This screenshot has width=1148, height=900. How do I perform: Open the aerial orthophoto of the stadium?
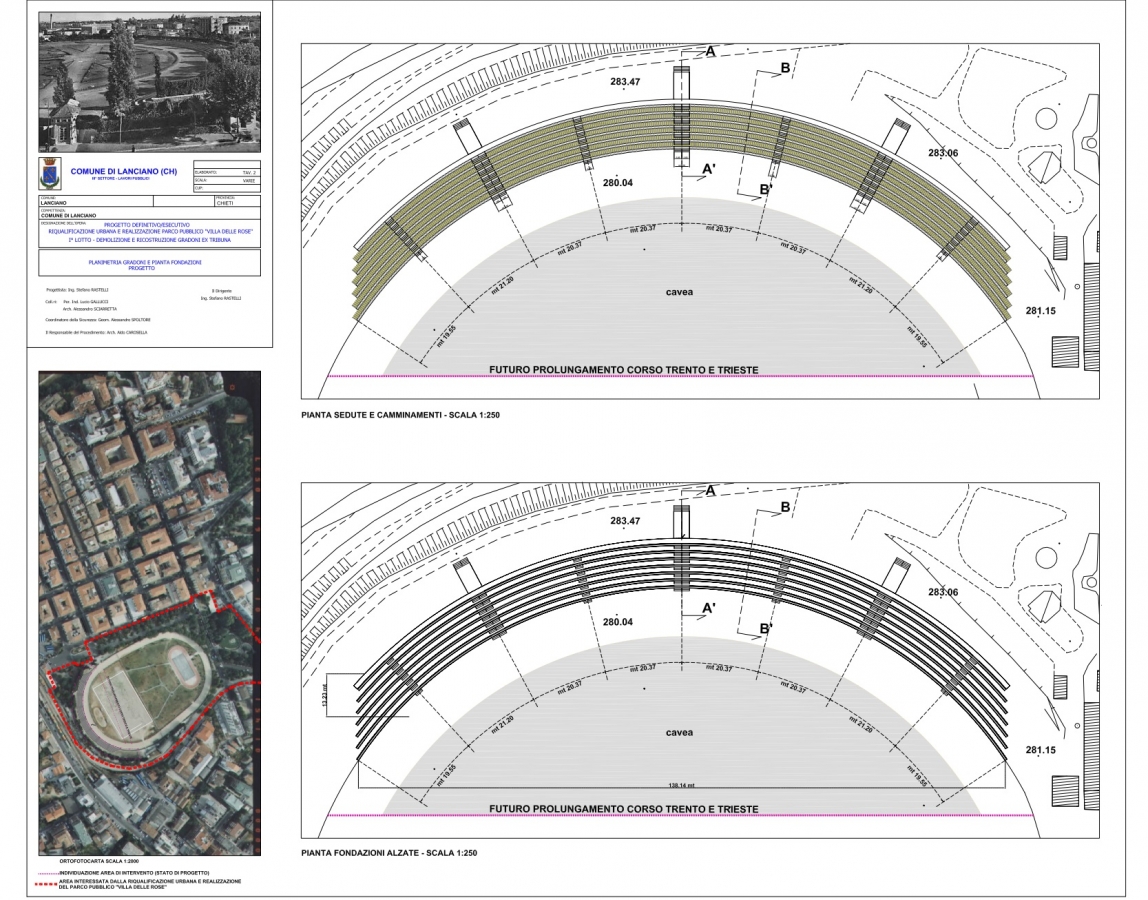149,613
